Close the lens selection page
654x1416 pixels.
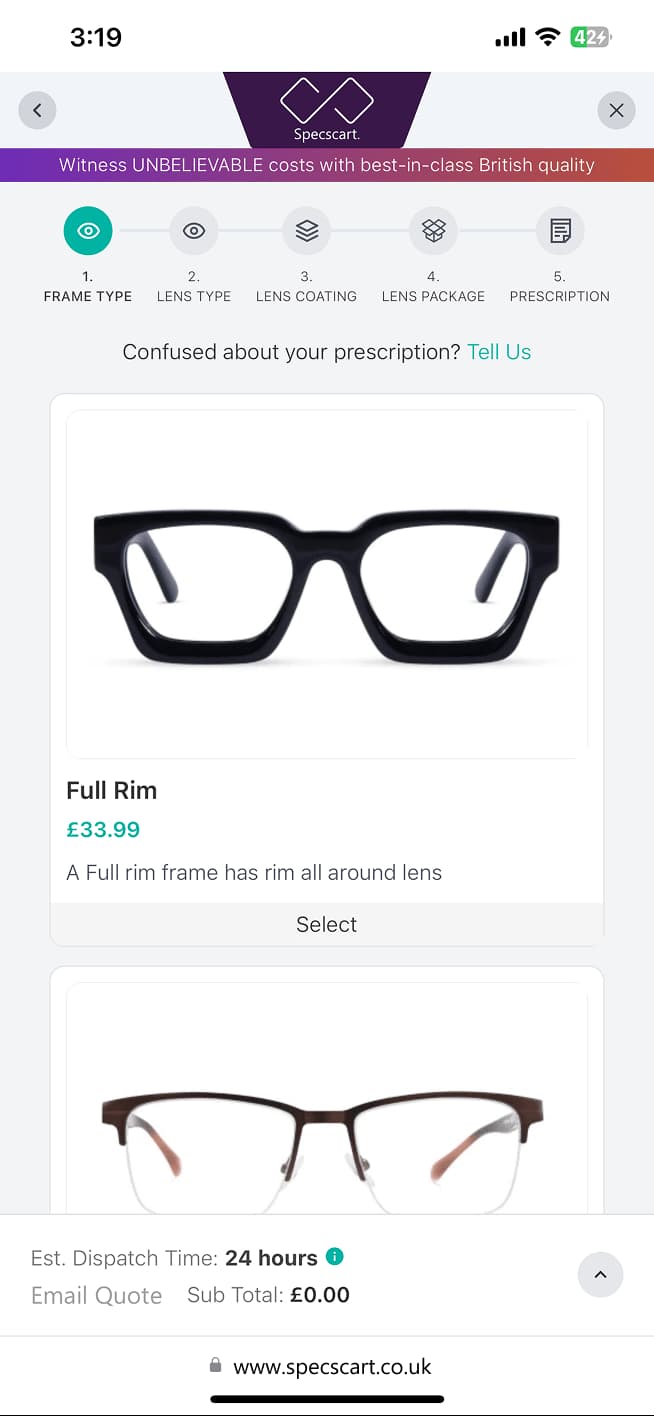coord(616,110)
